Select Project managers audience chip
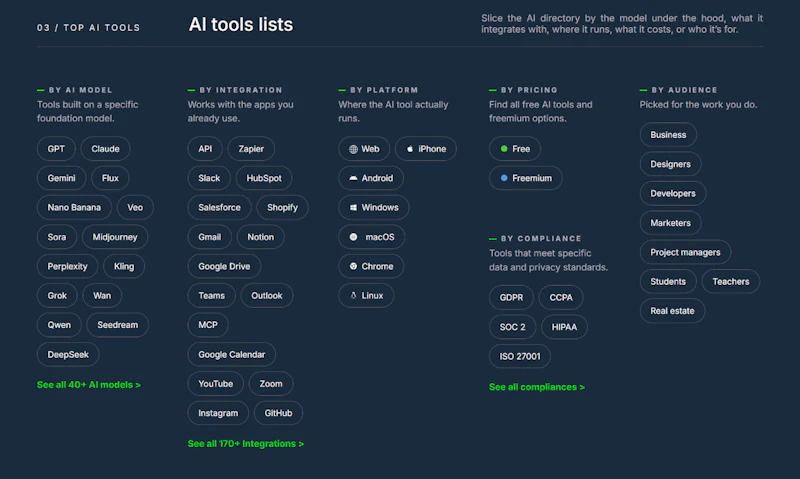The height and width of the screenshot is (479, 800). point(685,253)
